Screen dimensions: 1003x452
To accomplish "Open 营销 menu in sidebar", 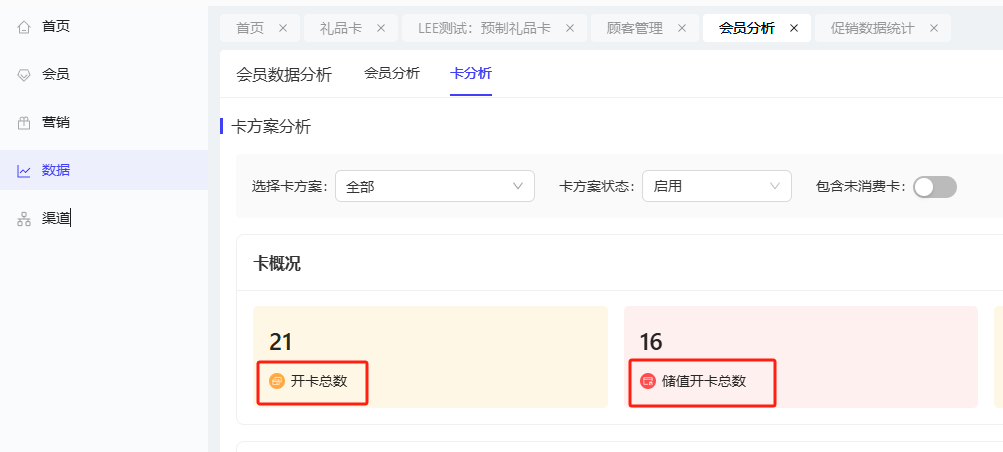I will coord(104,123).
